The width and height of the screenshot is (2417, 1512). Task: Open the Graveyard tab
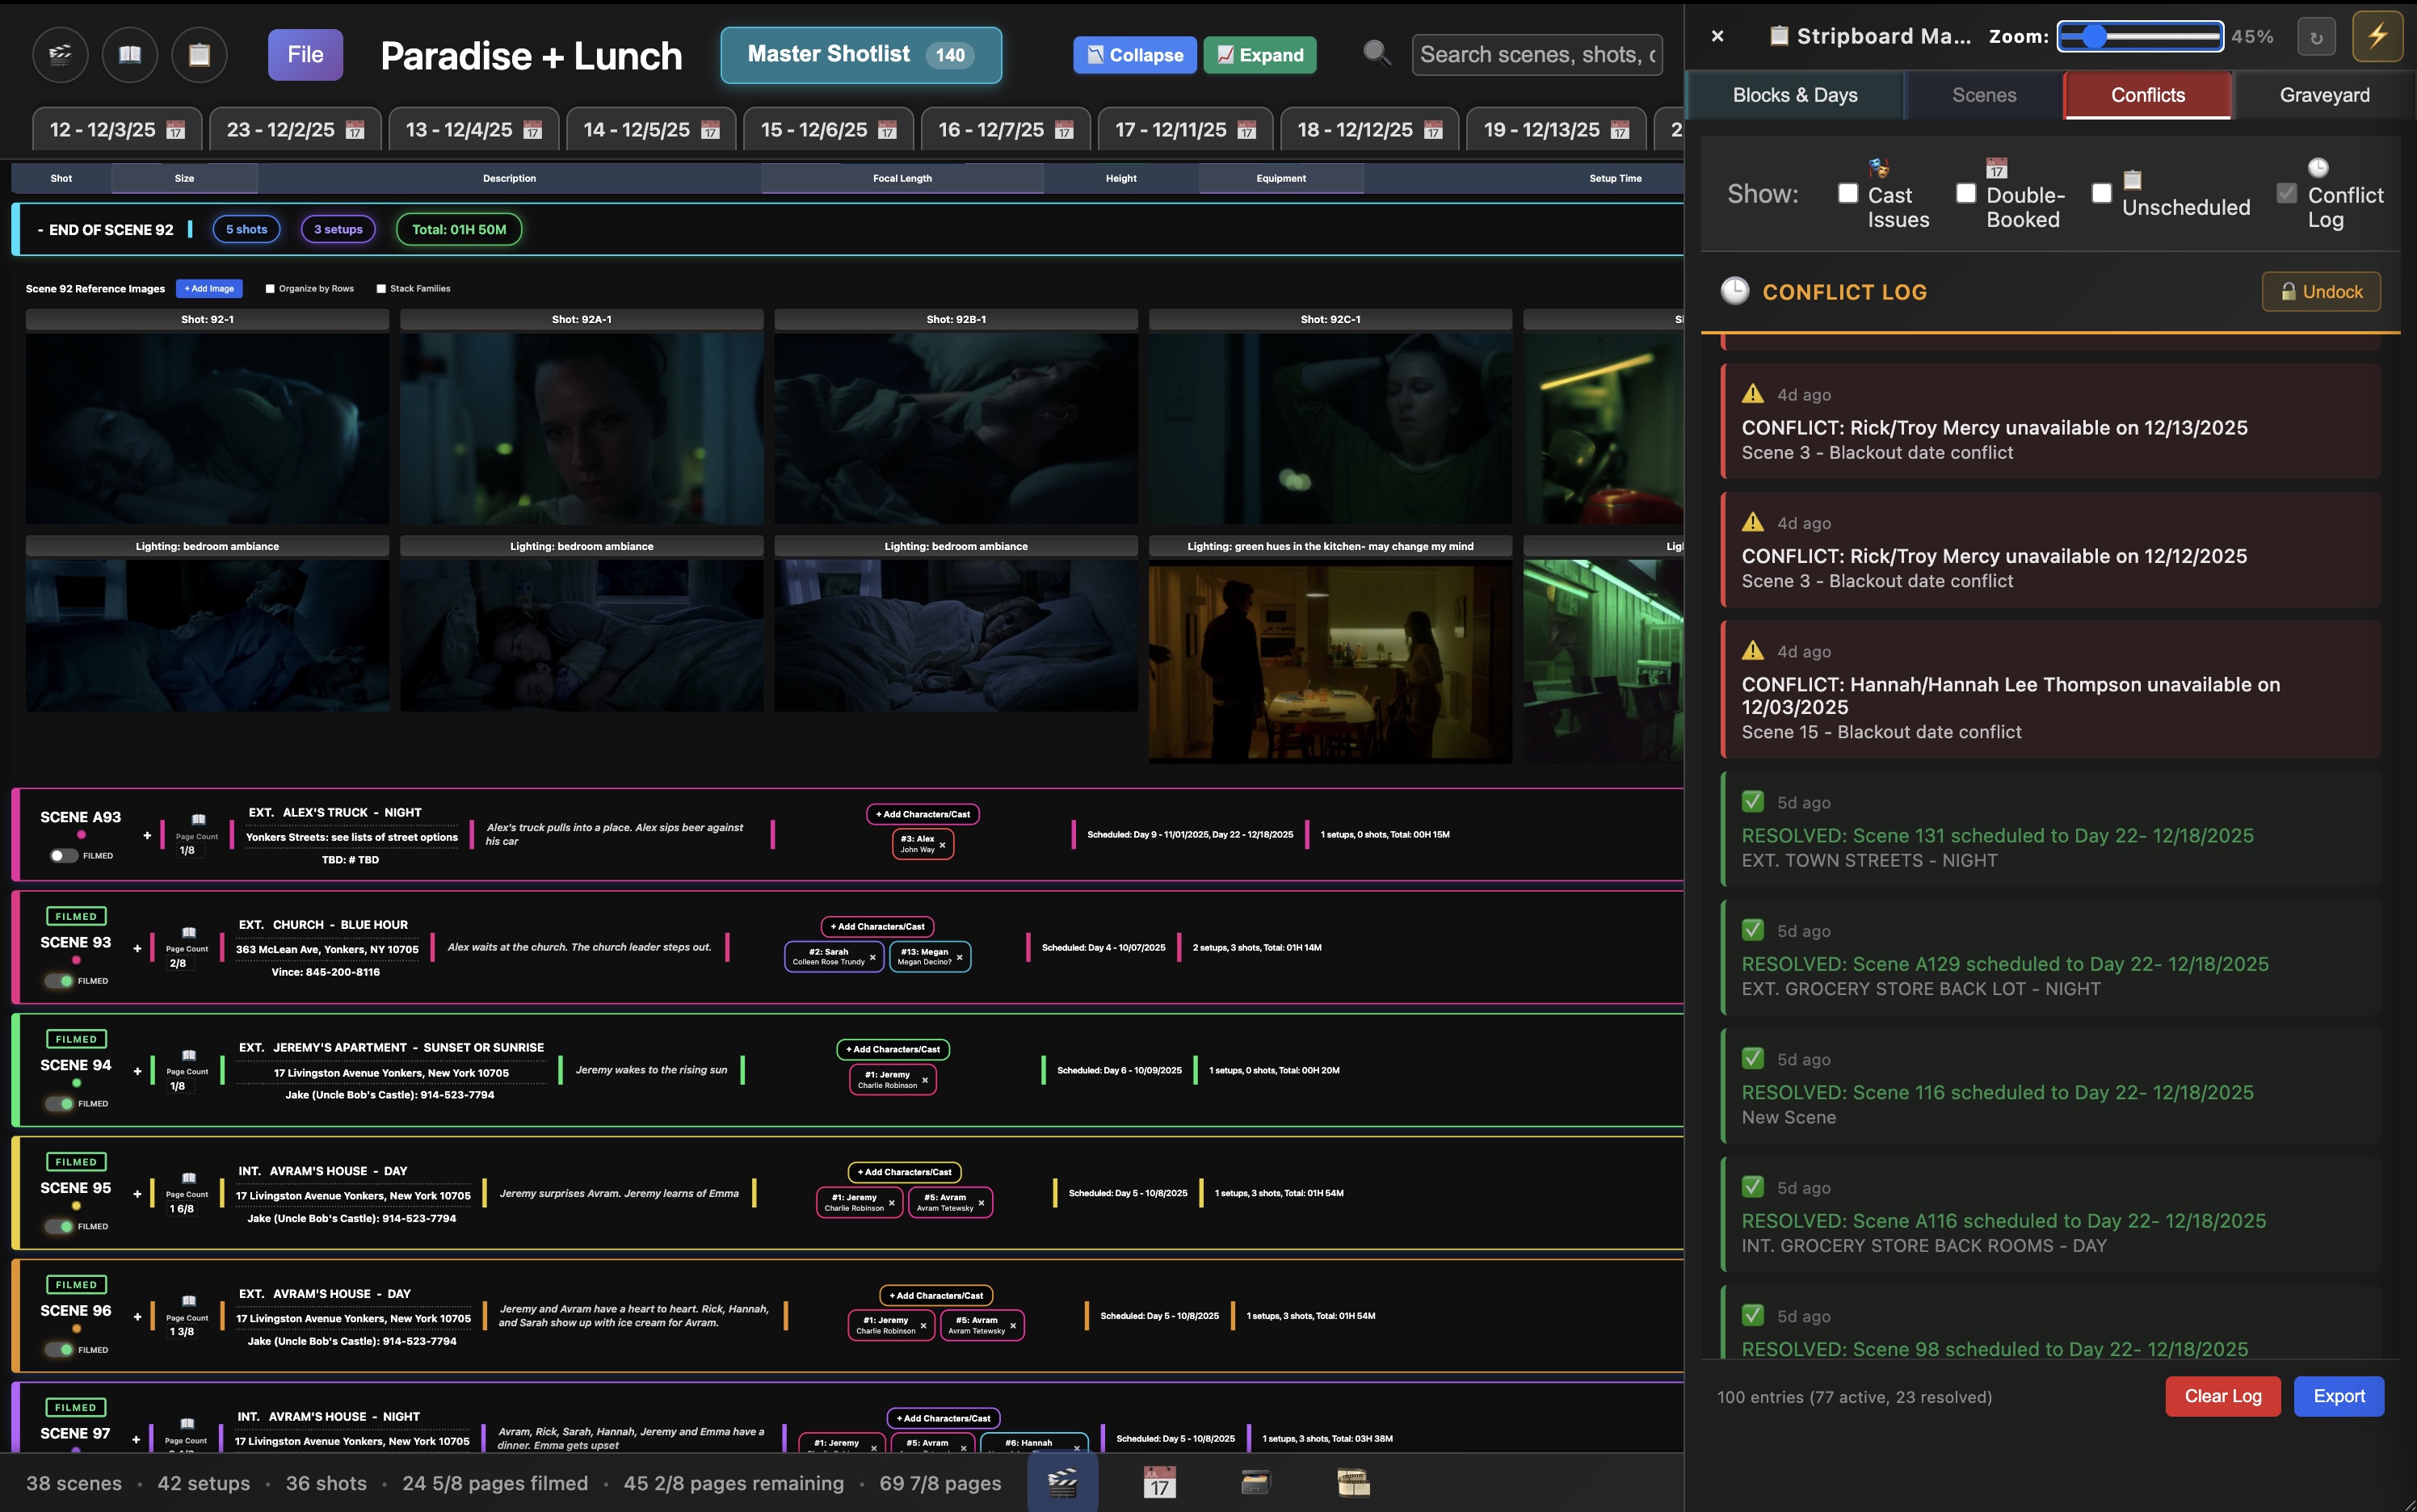(x=2324, y=95)
